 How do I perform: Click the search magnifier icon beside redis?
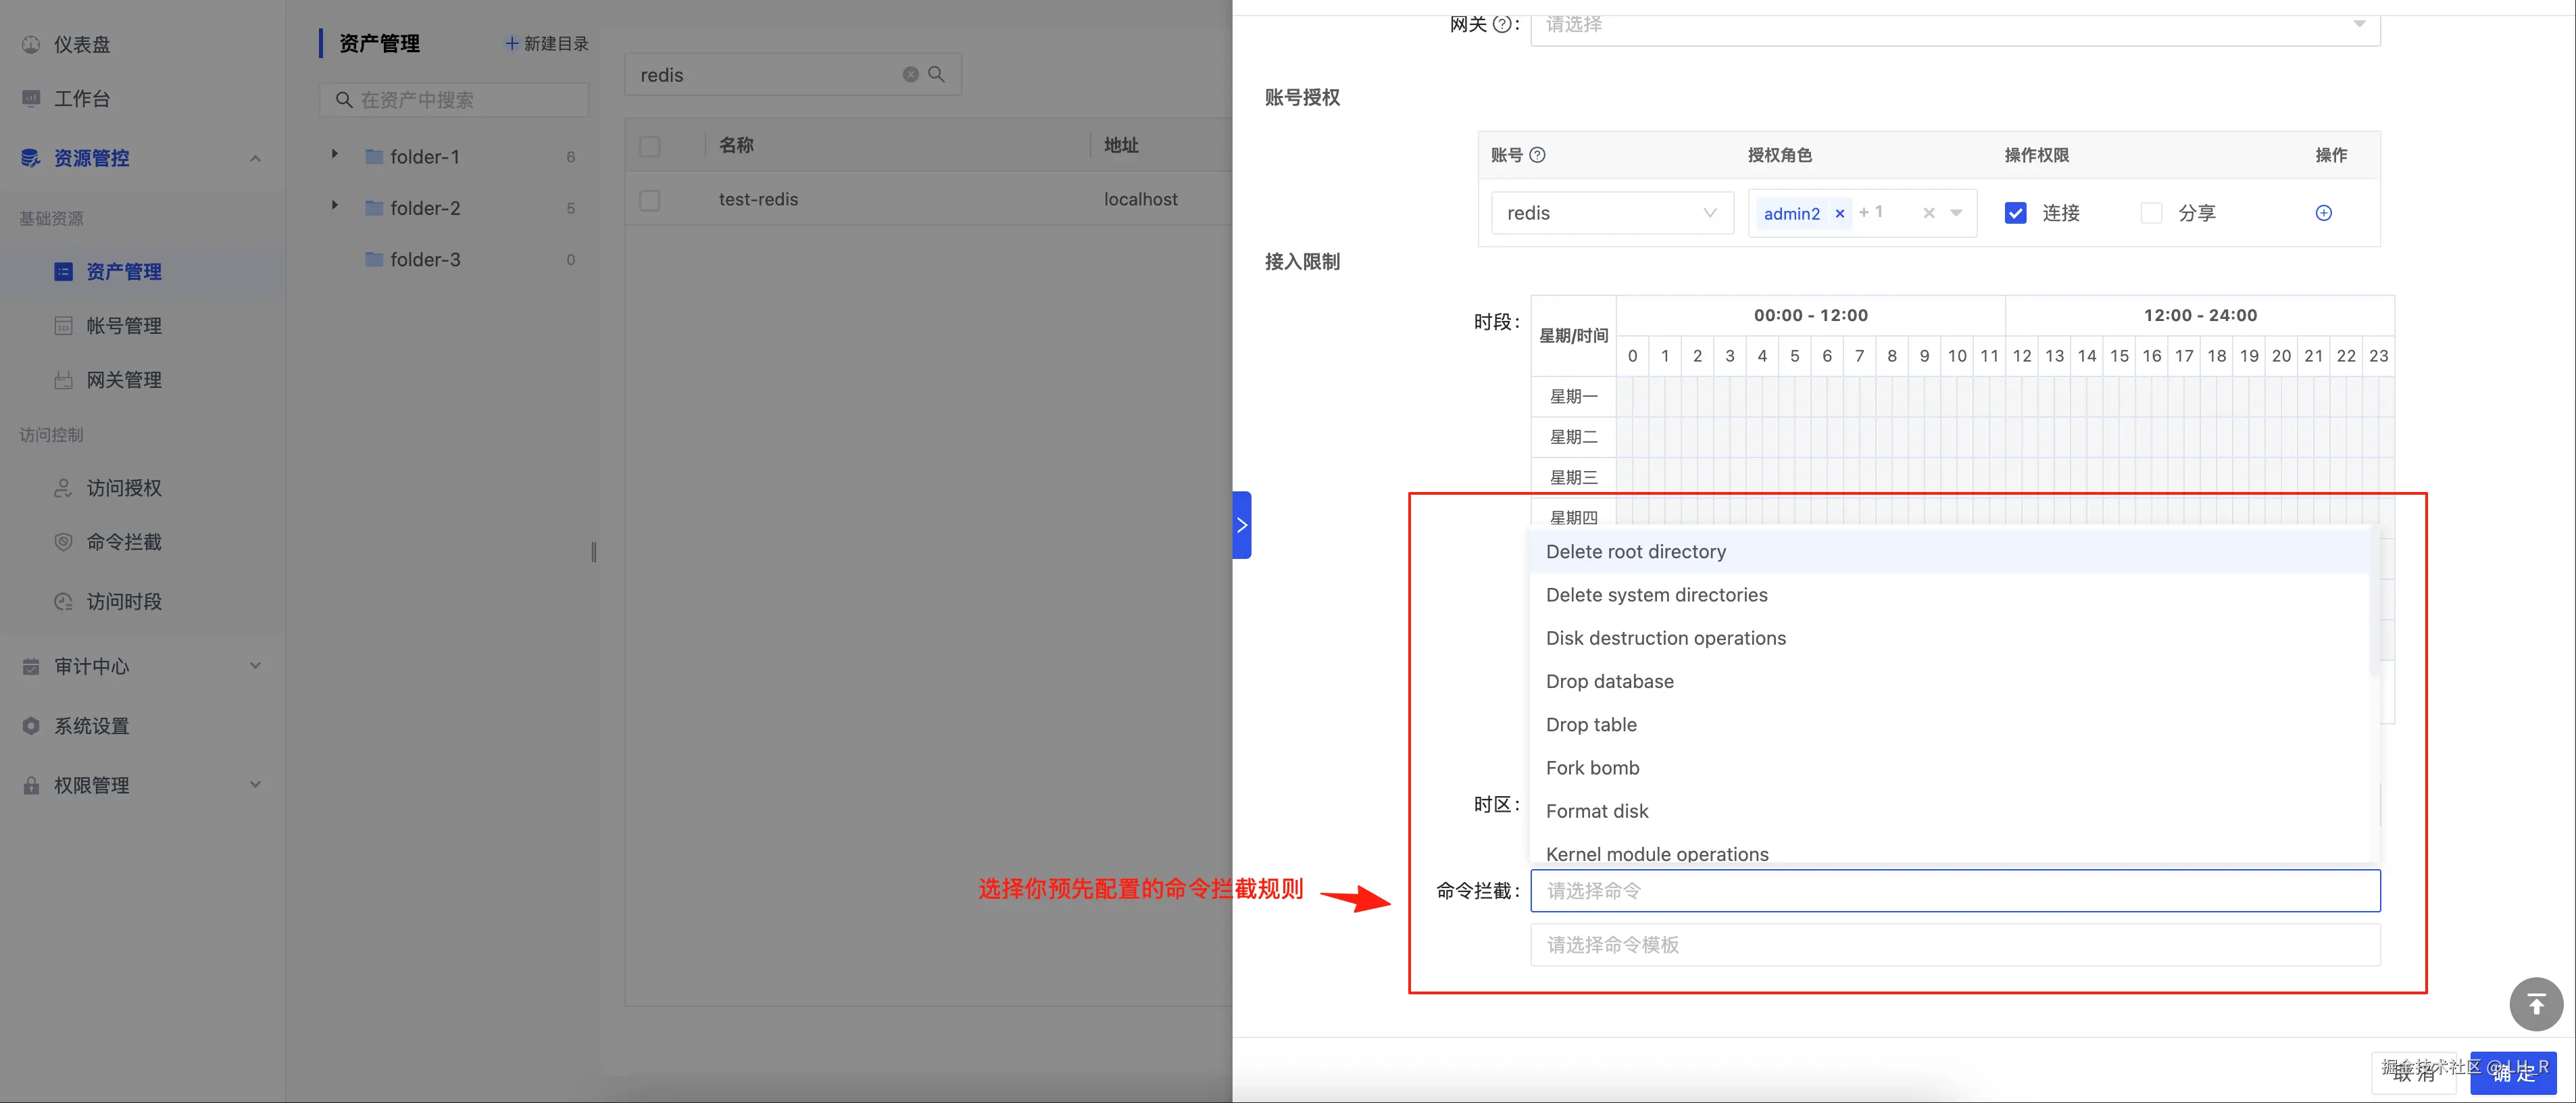pos(937,75)
